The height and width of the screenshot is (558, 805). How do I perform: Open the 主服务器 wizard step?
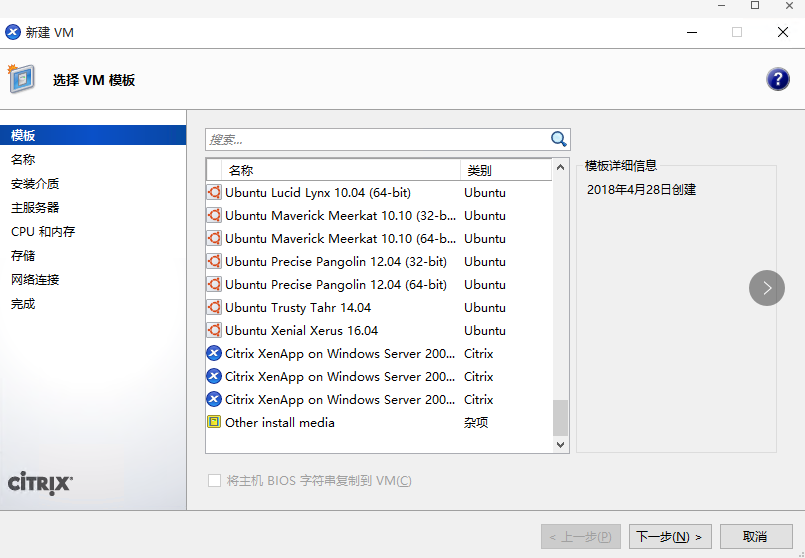(35, 207)
